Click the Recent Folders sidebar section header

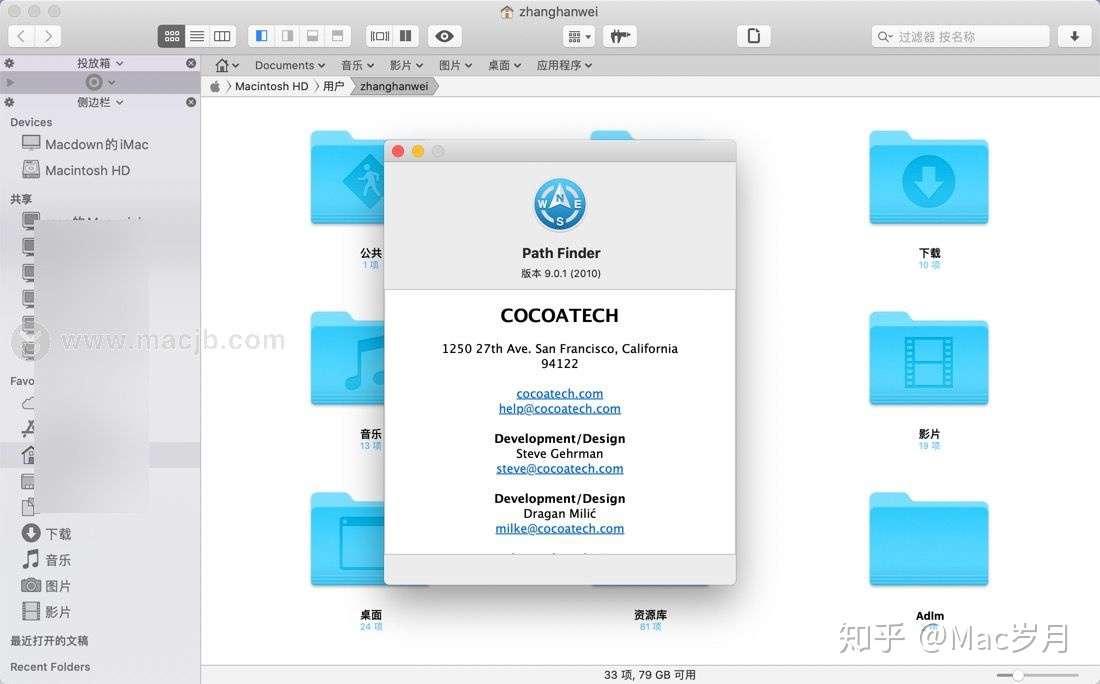click(50, 667)
